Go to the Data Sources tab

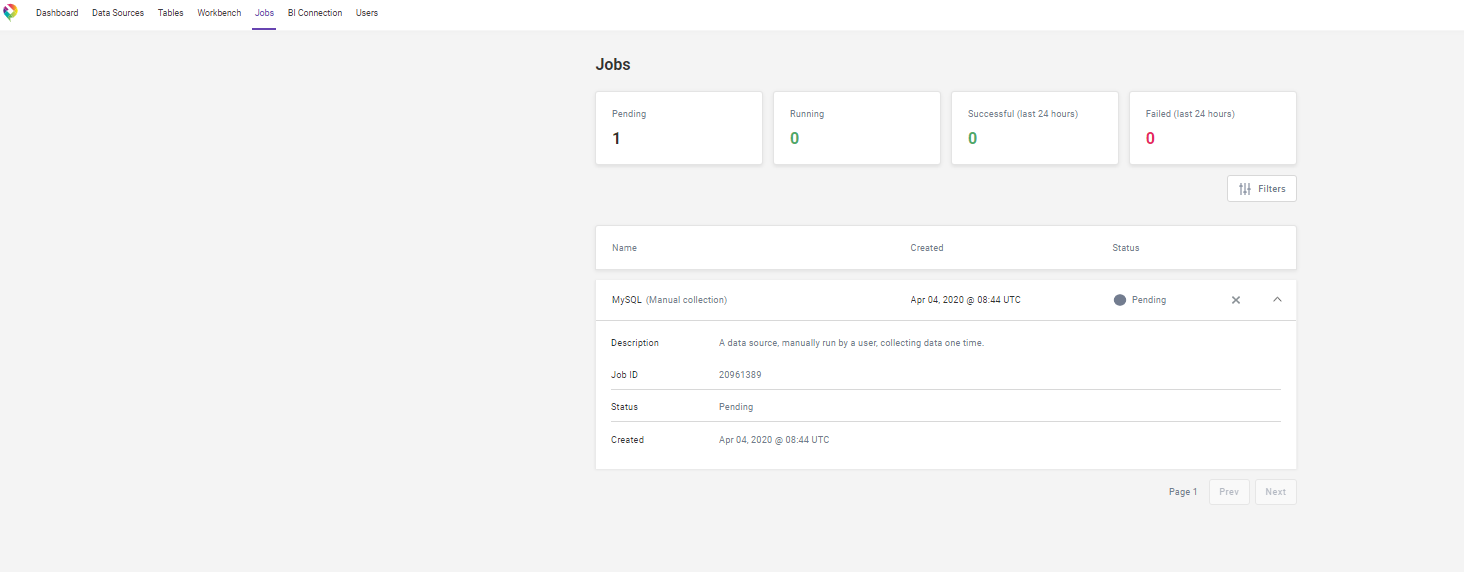(118, 13)
